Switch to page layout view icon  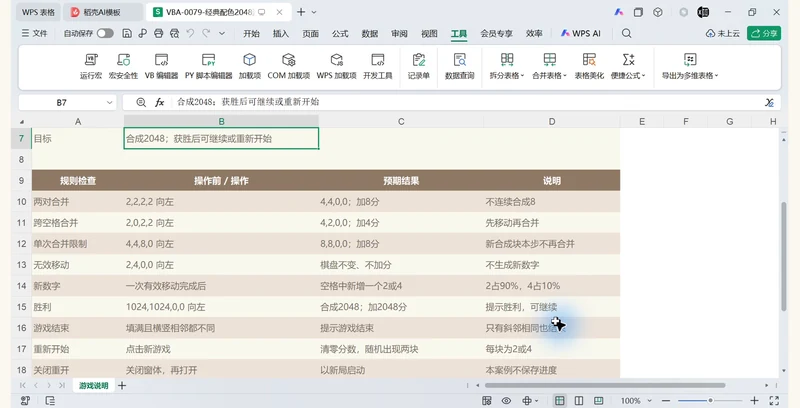pos(579,401)
